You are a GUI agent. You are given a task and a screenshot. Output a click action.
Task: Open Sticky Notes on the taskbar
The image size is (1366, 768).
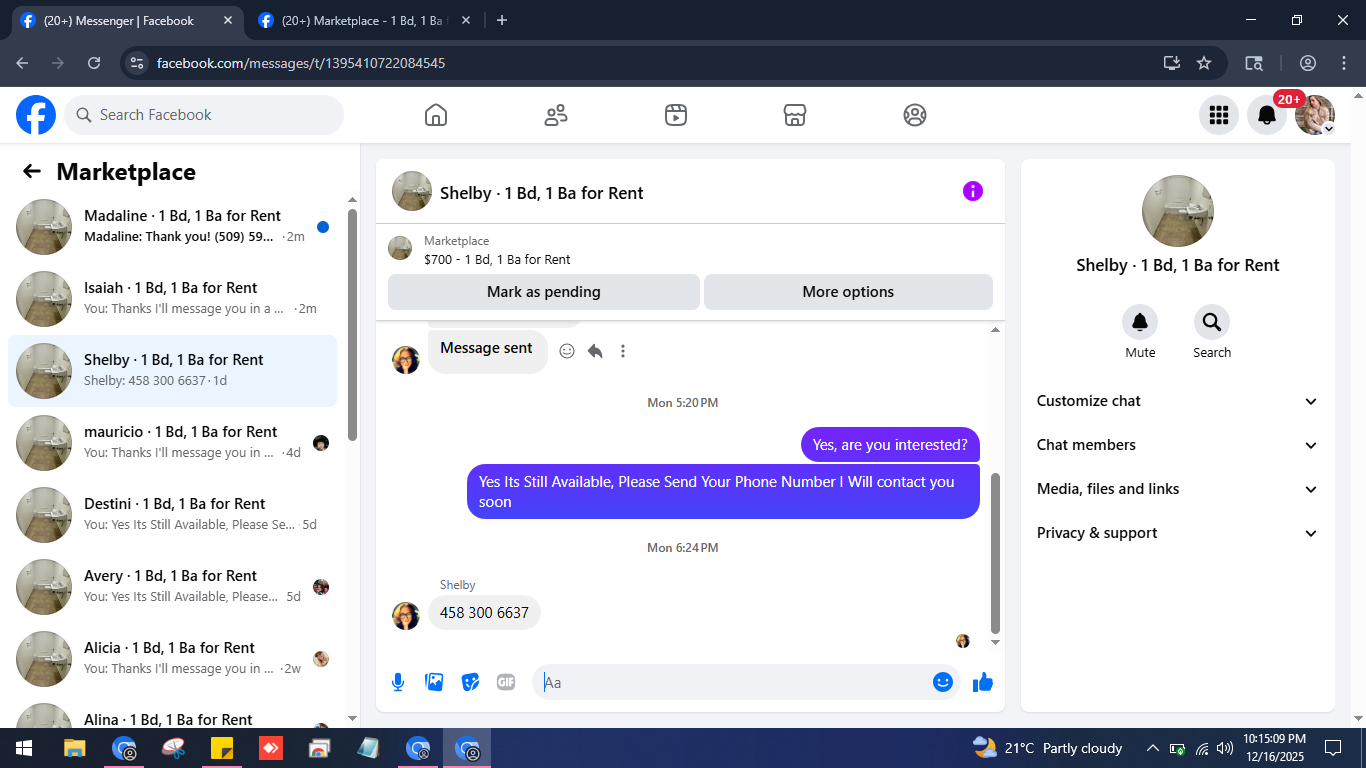coord(222,748)
